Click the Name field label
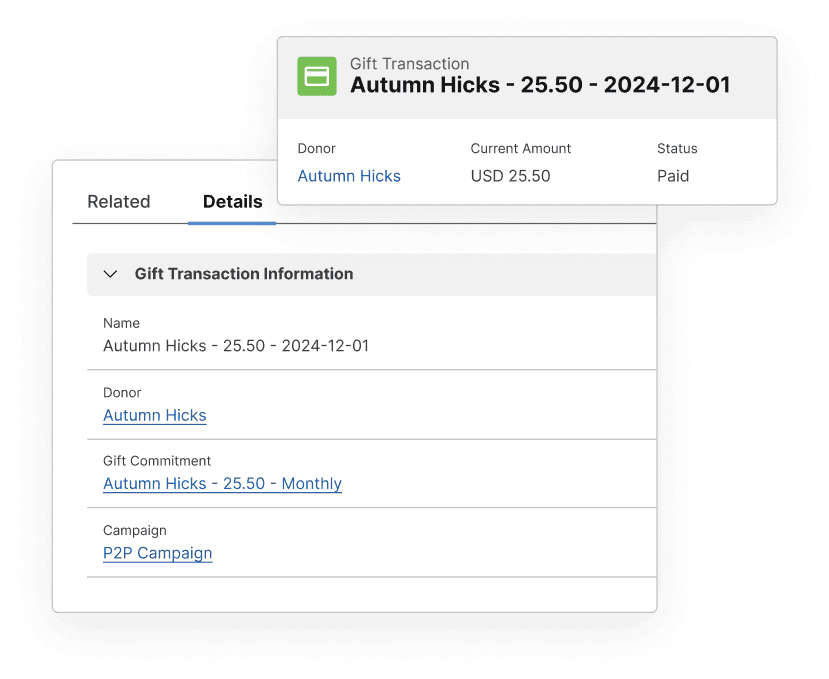 121,323
